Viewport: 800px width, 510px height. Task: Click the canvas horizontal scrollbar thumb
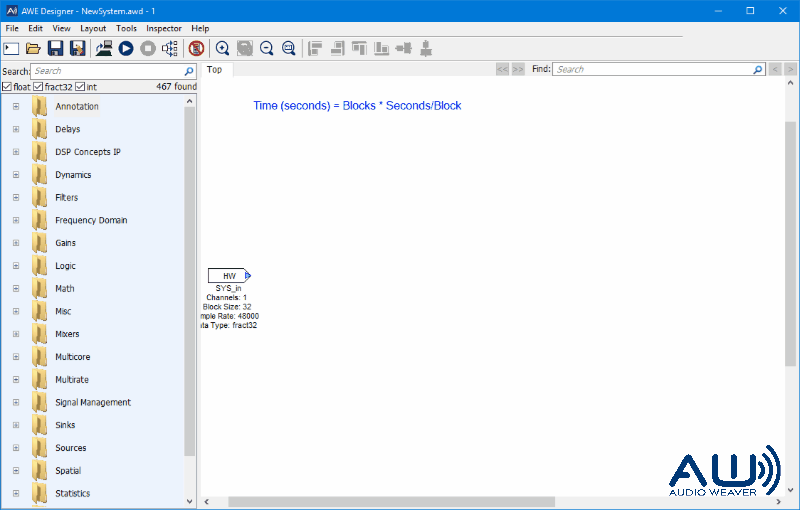(391, 502)
